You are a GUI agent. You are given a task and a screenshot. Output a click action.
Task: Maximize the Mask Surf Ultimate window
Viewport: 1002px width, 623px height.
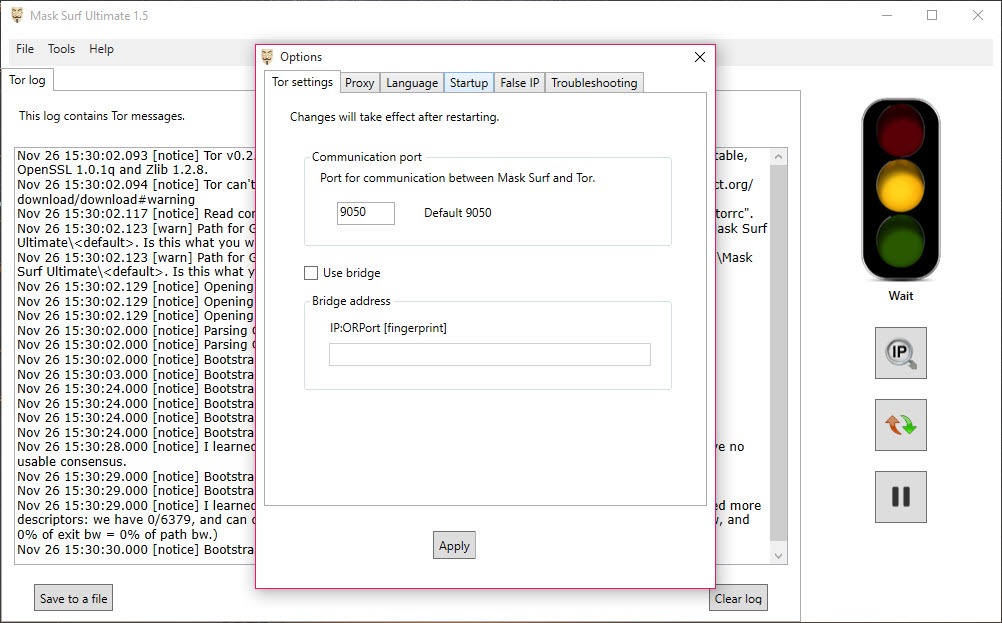point(932,15)
